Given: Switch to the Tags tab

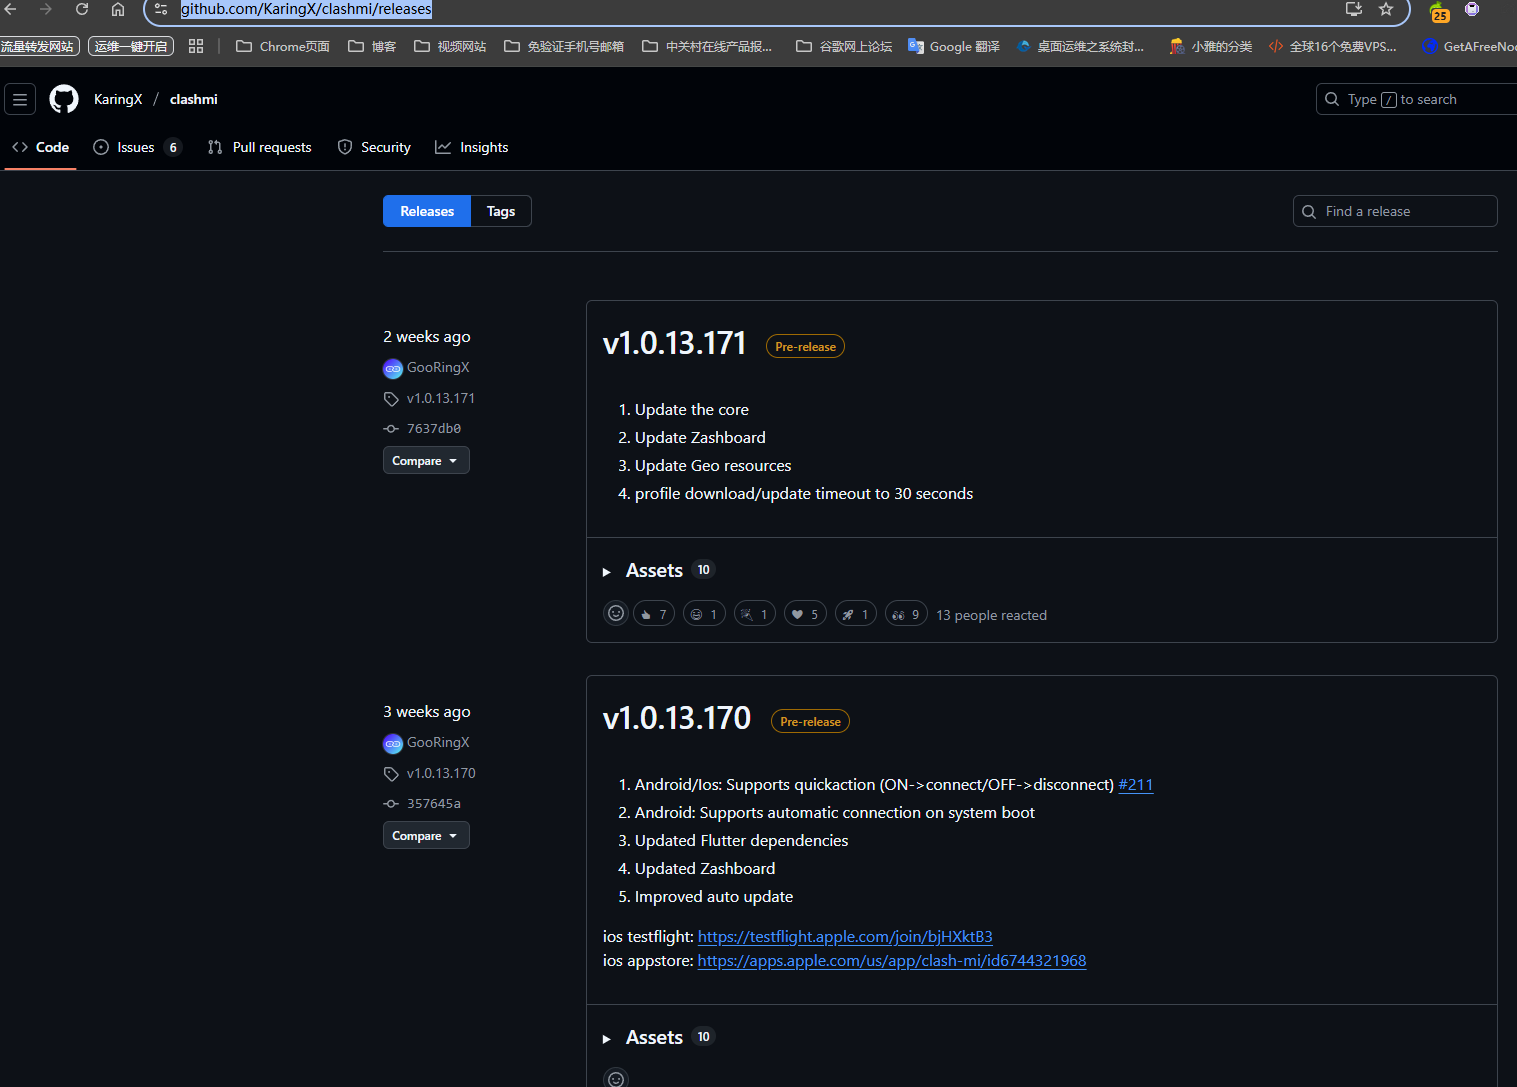Looking at the screenshot, I should tap(500, 211).
